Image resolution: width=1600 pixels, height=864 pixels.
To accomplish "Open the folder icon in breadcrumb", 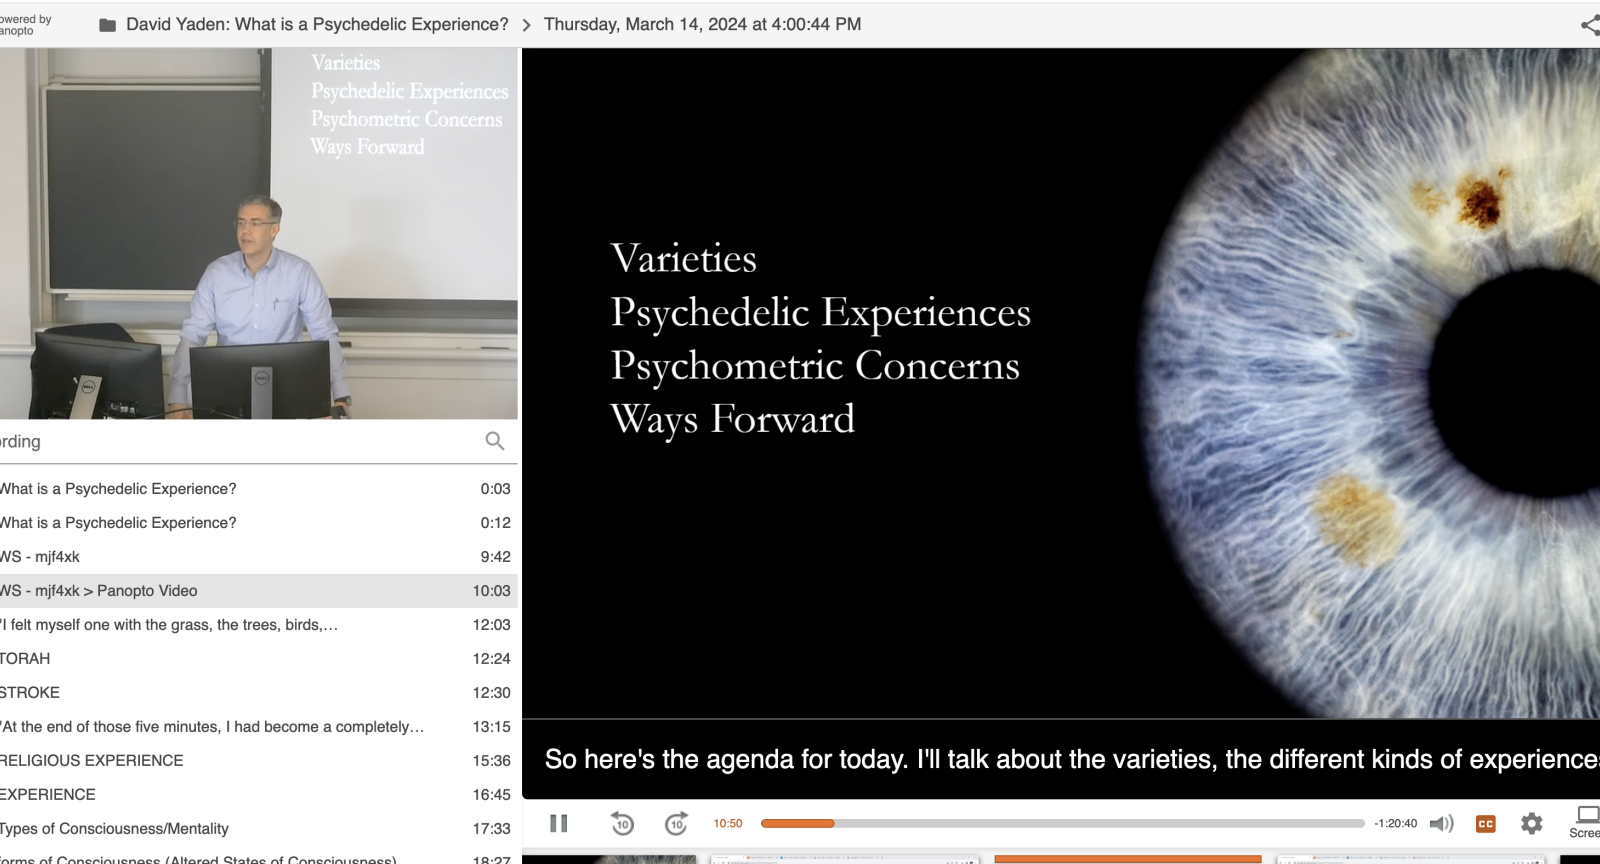I will [108, 25].
